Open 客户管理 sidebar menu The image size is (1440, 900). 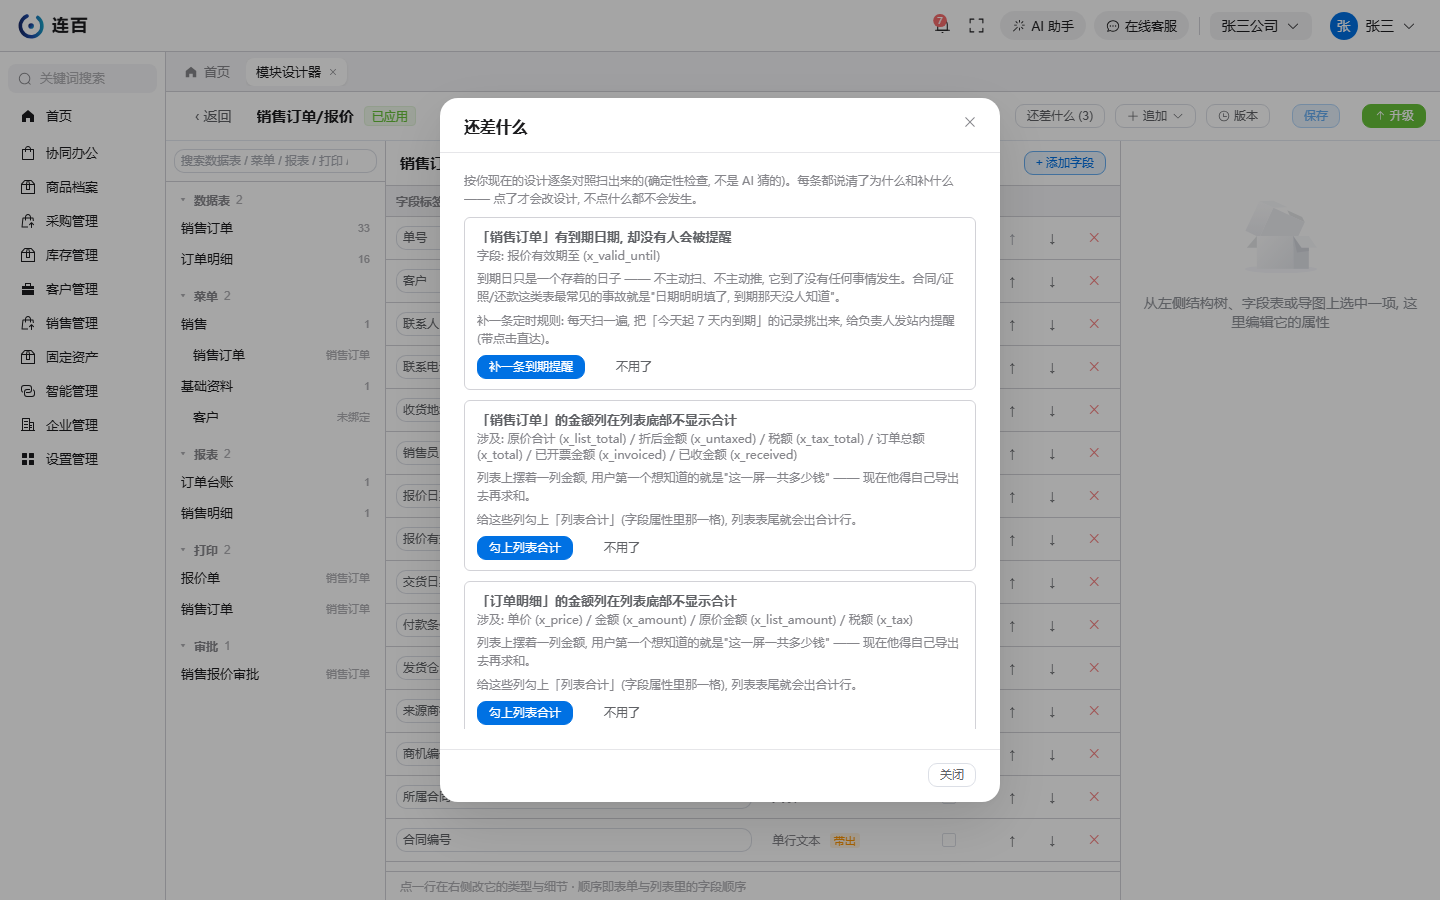(83, 289)
